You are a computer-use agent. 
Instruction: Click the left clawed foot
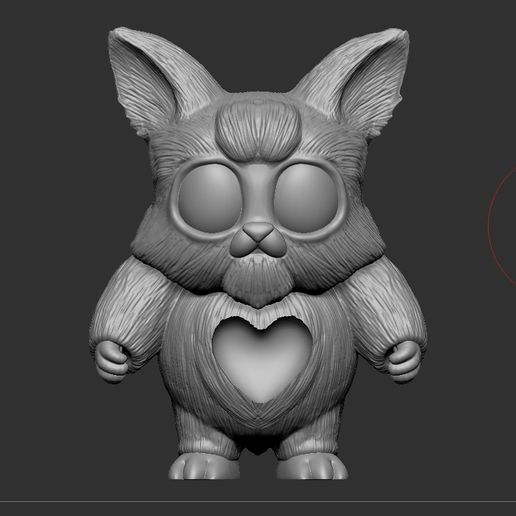tap(203, 467)
